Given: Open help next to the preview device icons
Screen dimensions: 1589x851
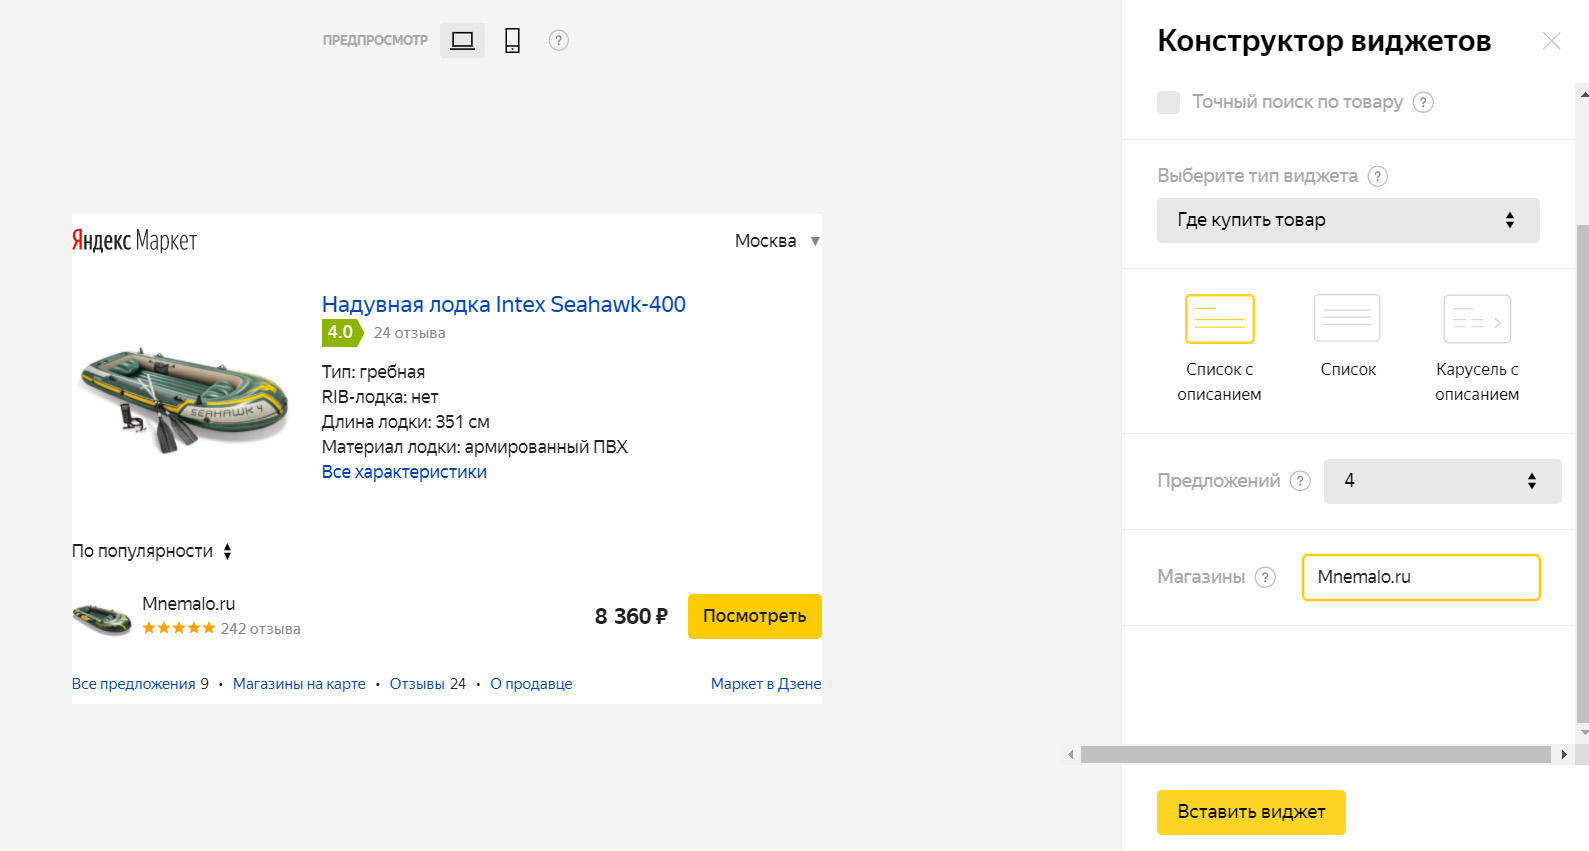Looking at the screenshot, I should (x=559, y=40).
